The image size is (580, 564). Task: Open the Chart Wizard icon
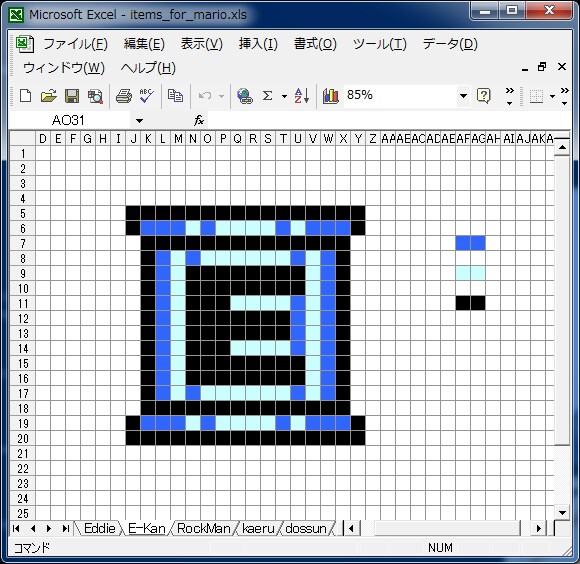point(331,96)
